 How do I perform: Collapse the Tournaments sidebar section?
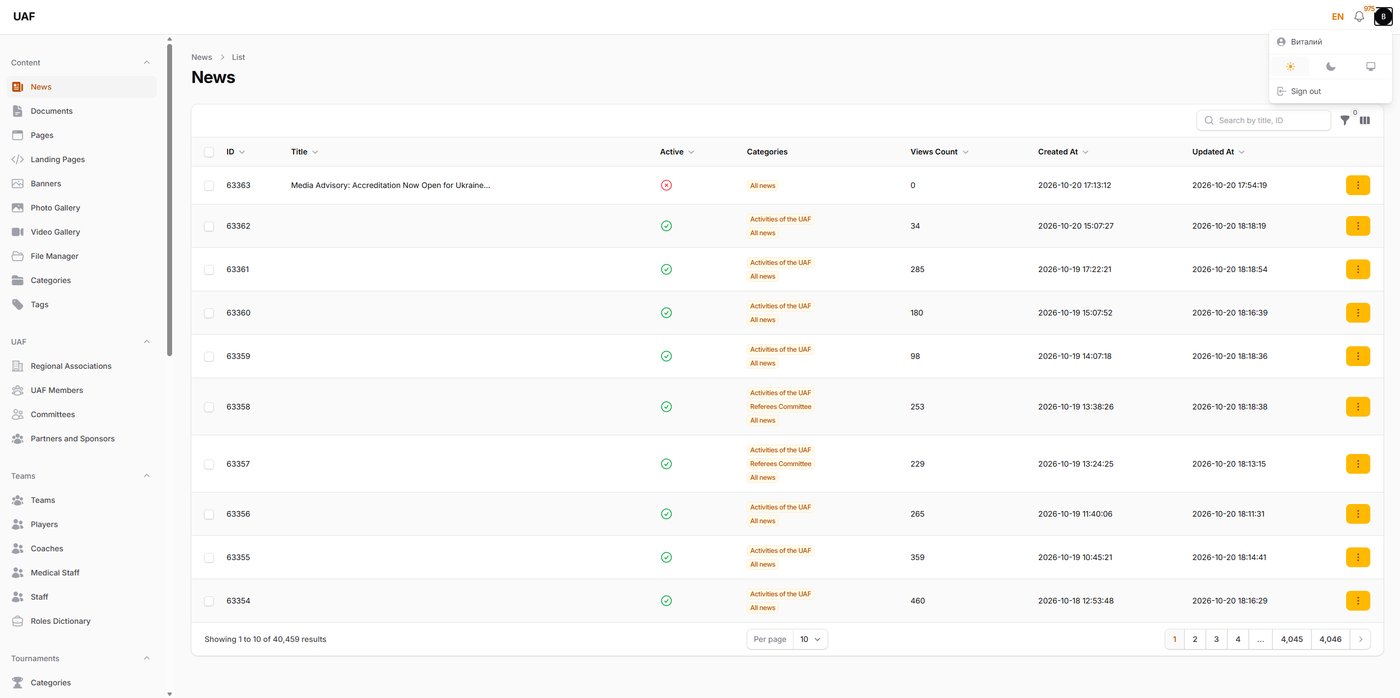147,658
